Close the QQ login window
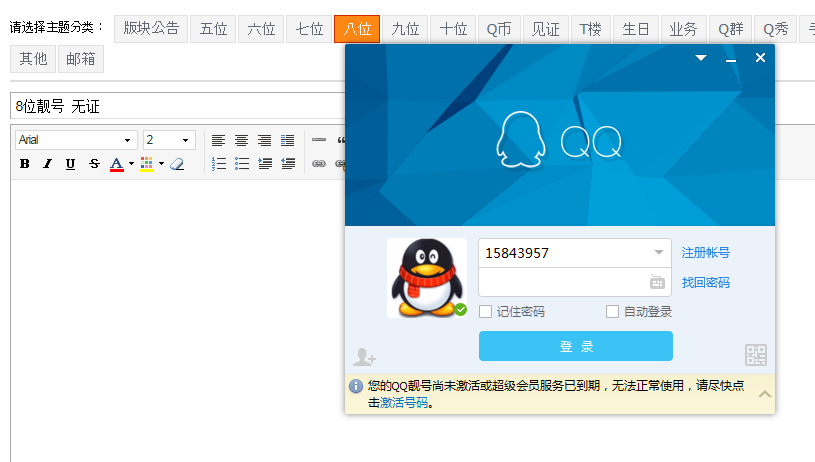815x462 pixels. 760,58
